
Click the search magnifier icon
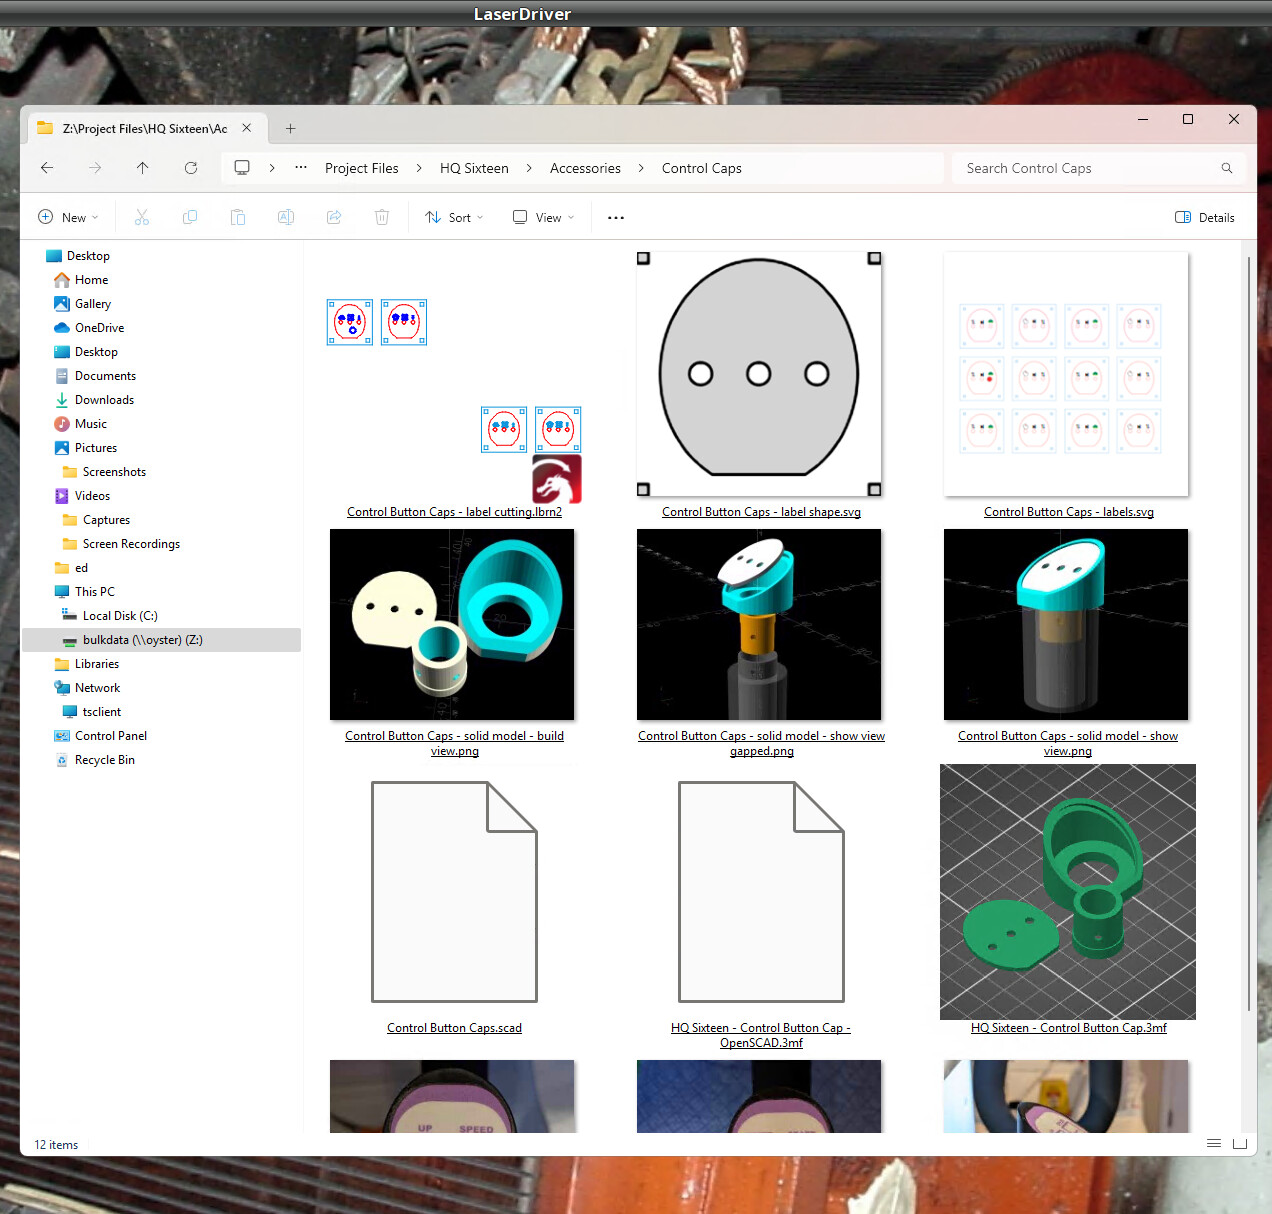pyautogui.click(x=1227, y=168)
